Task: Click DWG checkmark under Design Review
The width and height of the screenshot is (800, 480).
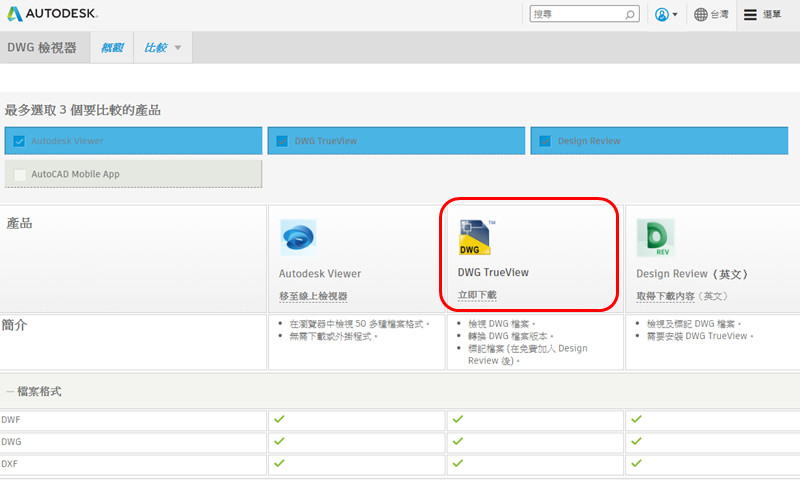Action: (x=636, y=441)
